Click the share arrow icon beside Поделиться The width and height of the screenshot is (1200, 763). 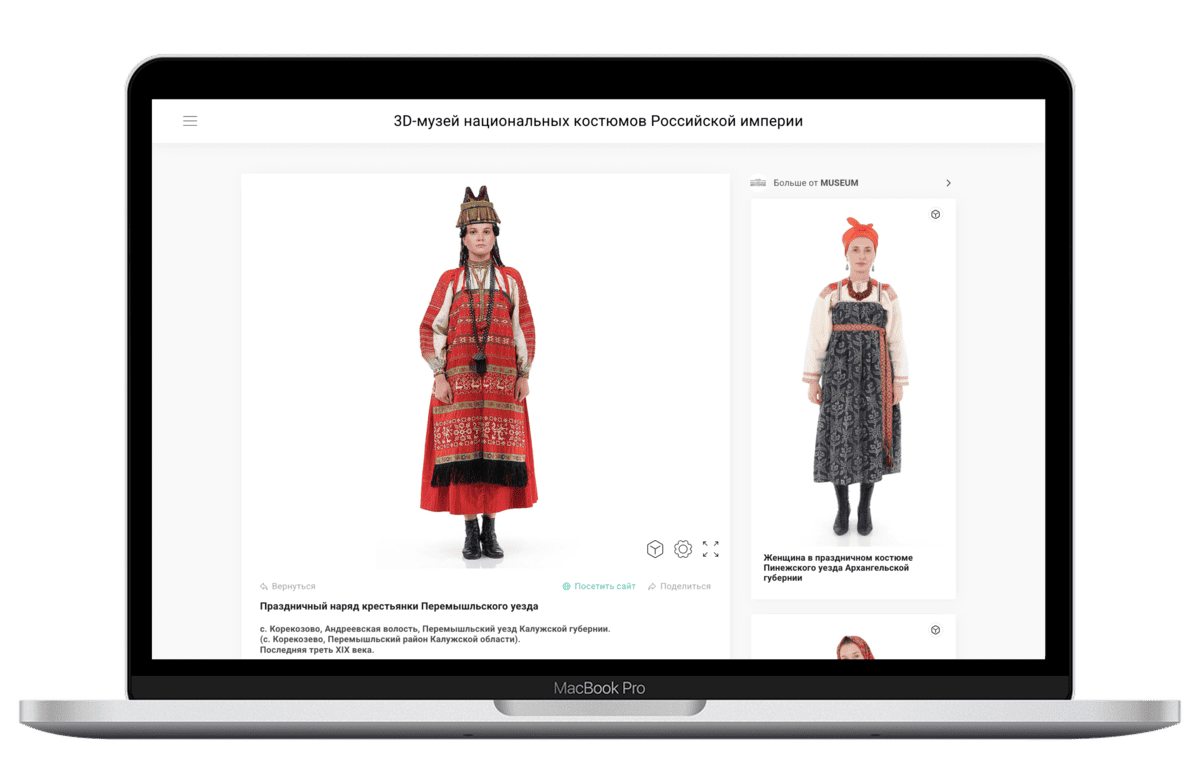652,587
